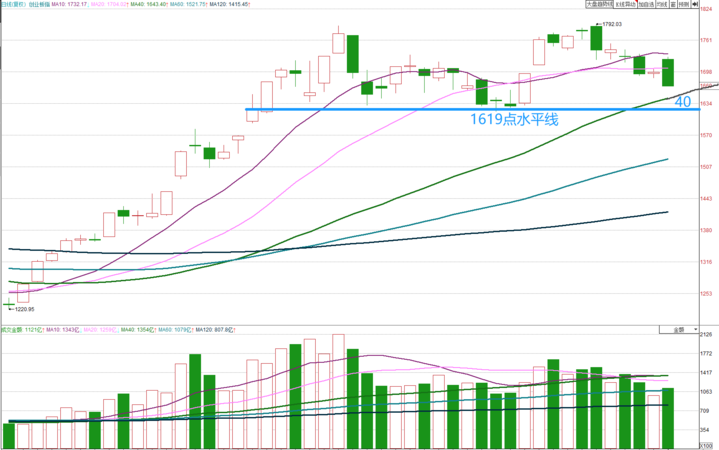Screen dimensions: 719x450
Task: Click the 日线(复权) period label
Action: point(13,4)
